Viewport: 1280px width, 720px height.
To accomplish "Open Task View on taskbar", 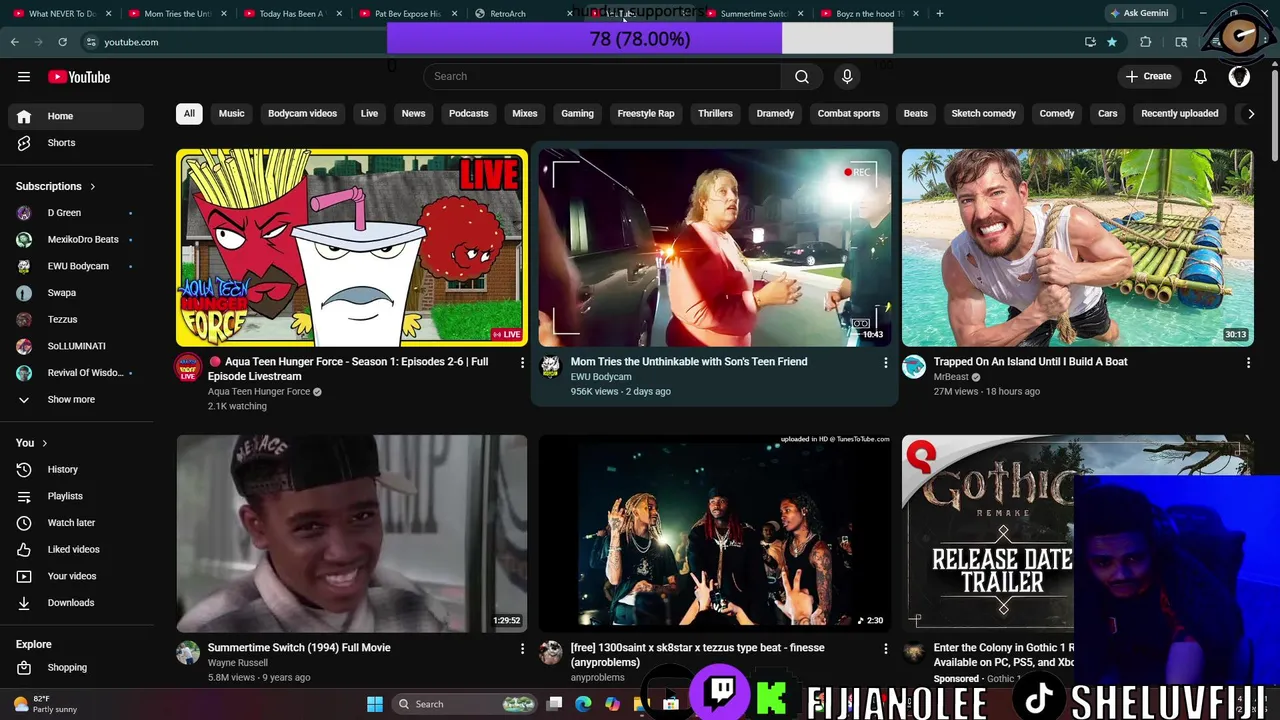I will (555, 704).
